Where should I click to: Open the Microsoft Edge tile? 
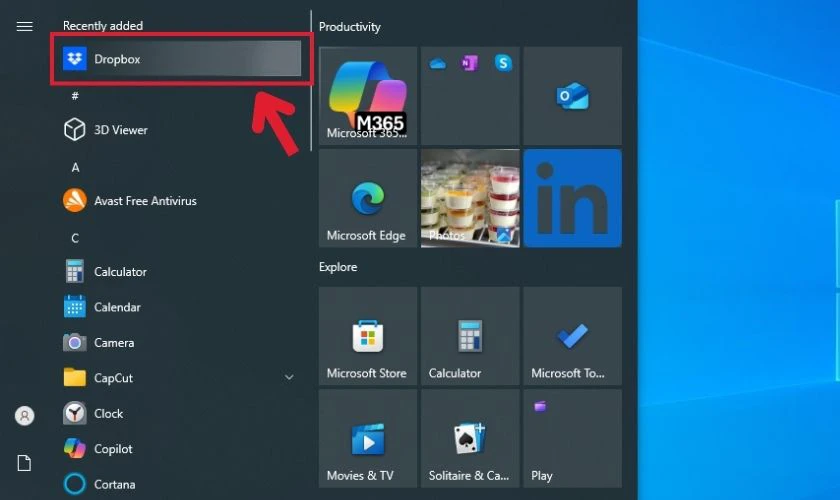[x=367, y=198]
